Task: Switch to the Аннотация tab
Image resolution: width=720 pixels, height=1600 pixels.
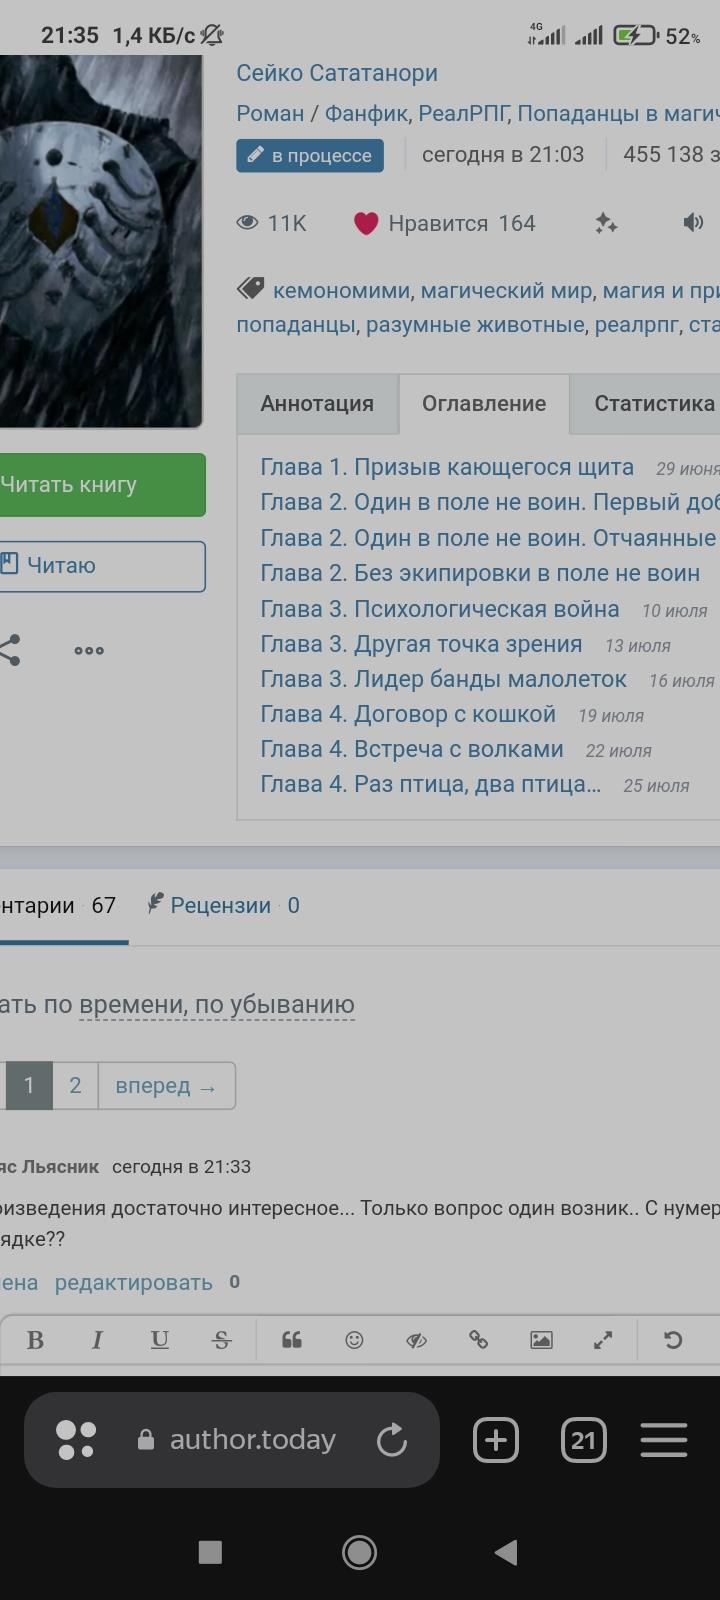Action: 317,404
